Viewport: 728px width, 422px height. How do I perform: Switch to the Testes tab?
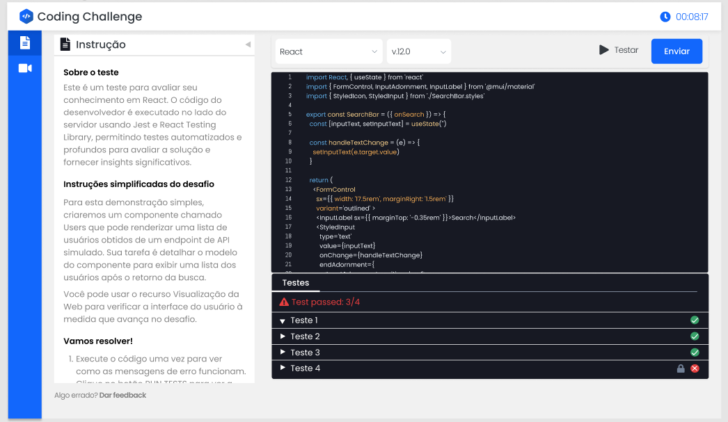click(295, 283)
